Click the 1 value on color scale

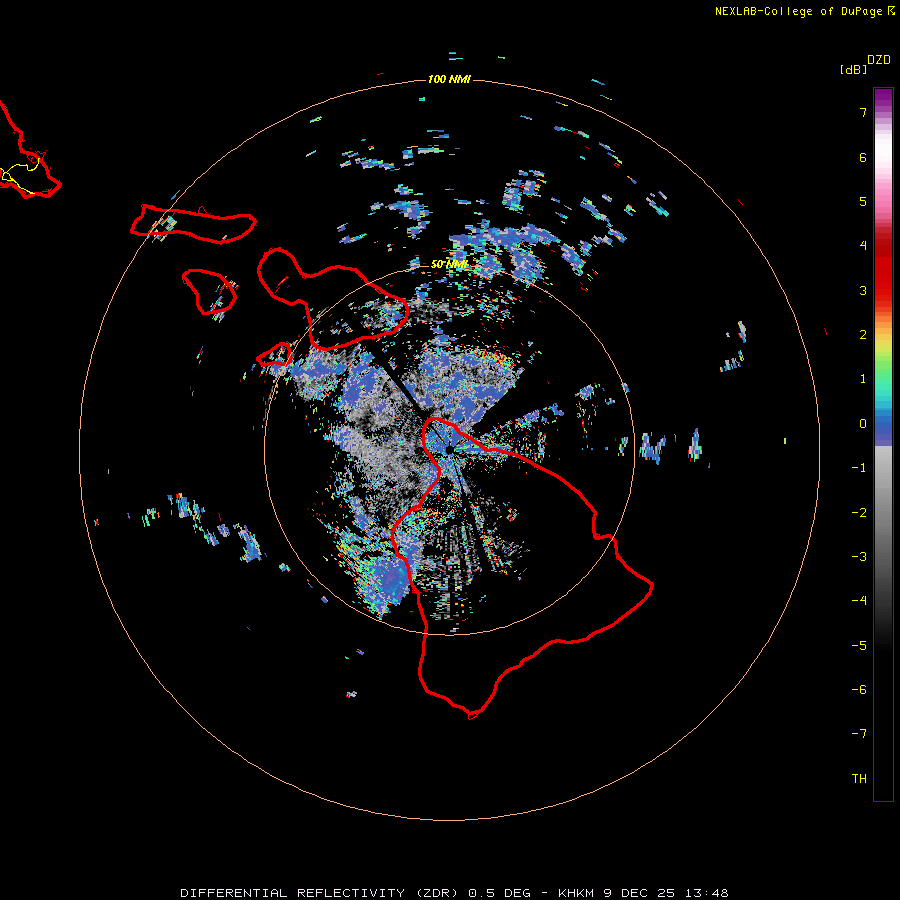tap(863, 379)
